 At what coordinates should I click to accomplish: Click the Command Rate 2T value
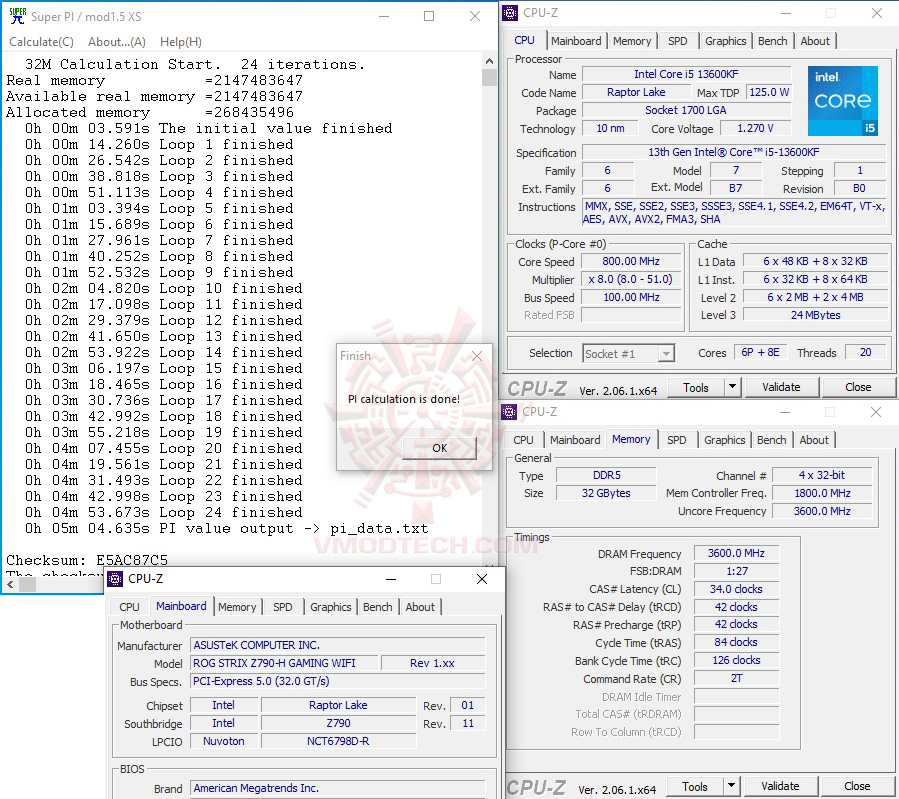(736, 679)
